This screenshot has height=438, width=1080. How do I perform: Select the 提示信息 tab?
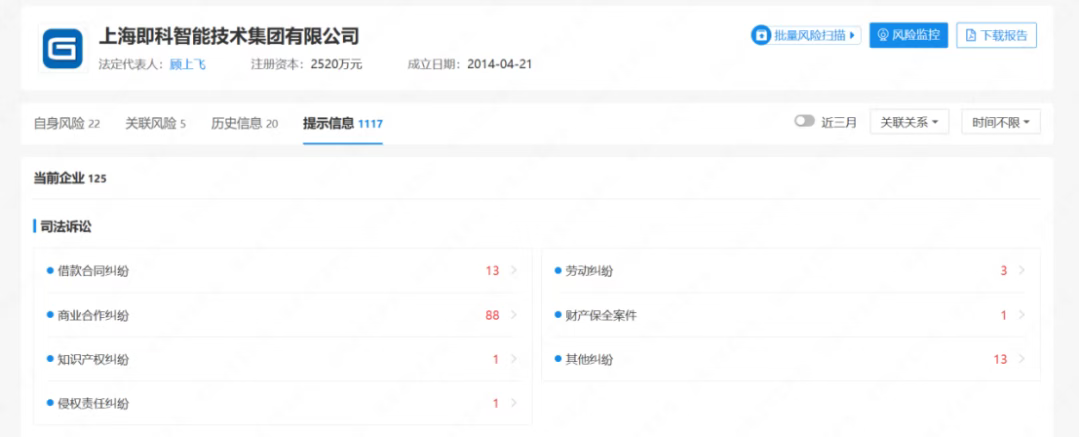[x=342, y=123]
